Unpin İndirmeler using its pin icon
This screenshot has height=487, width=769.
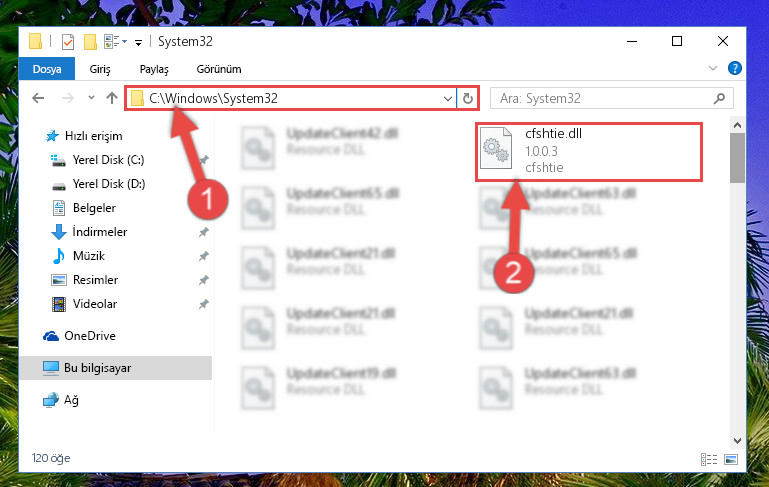(203, 232)
